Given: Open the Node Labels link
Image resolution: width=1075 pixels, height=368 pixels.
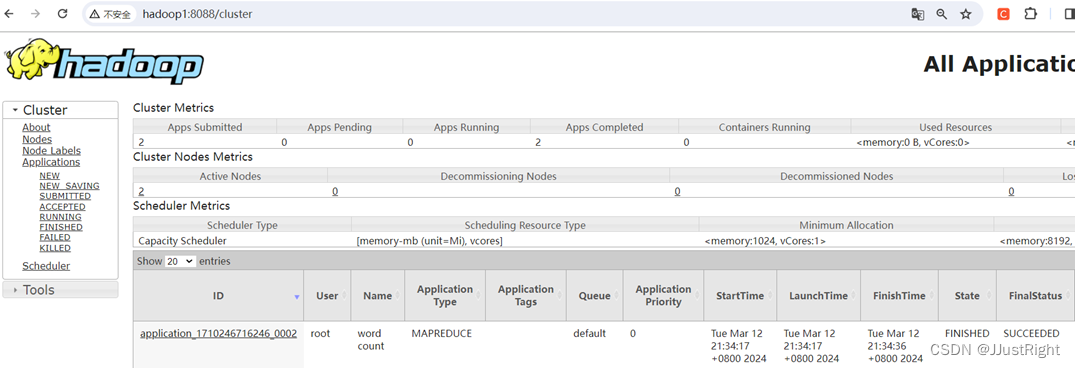Looking at the screenshot, I should (51, 151).
